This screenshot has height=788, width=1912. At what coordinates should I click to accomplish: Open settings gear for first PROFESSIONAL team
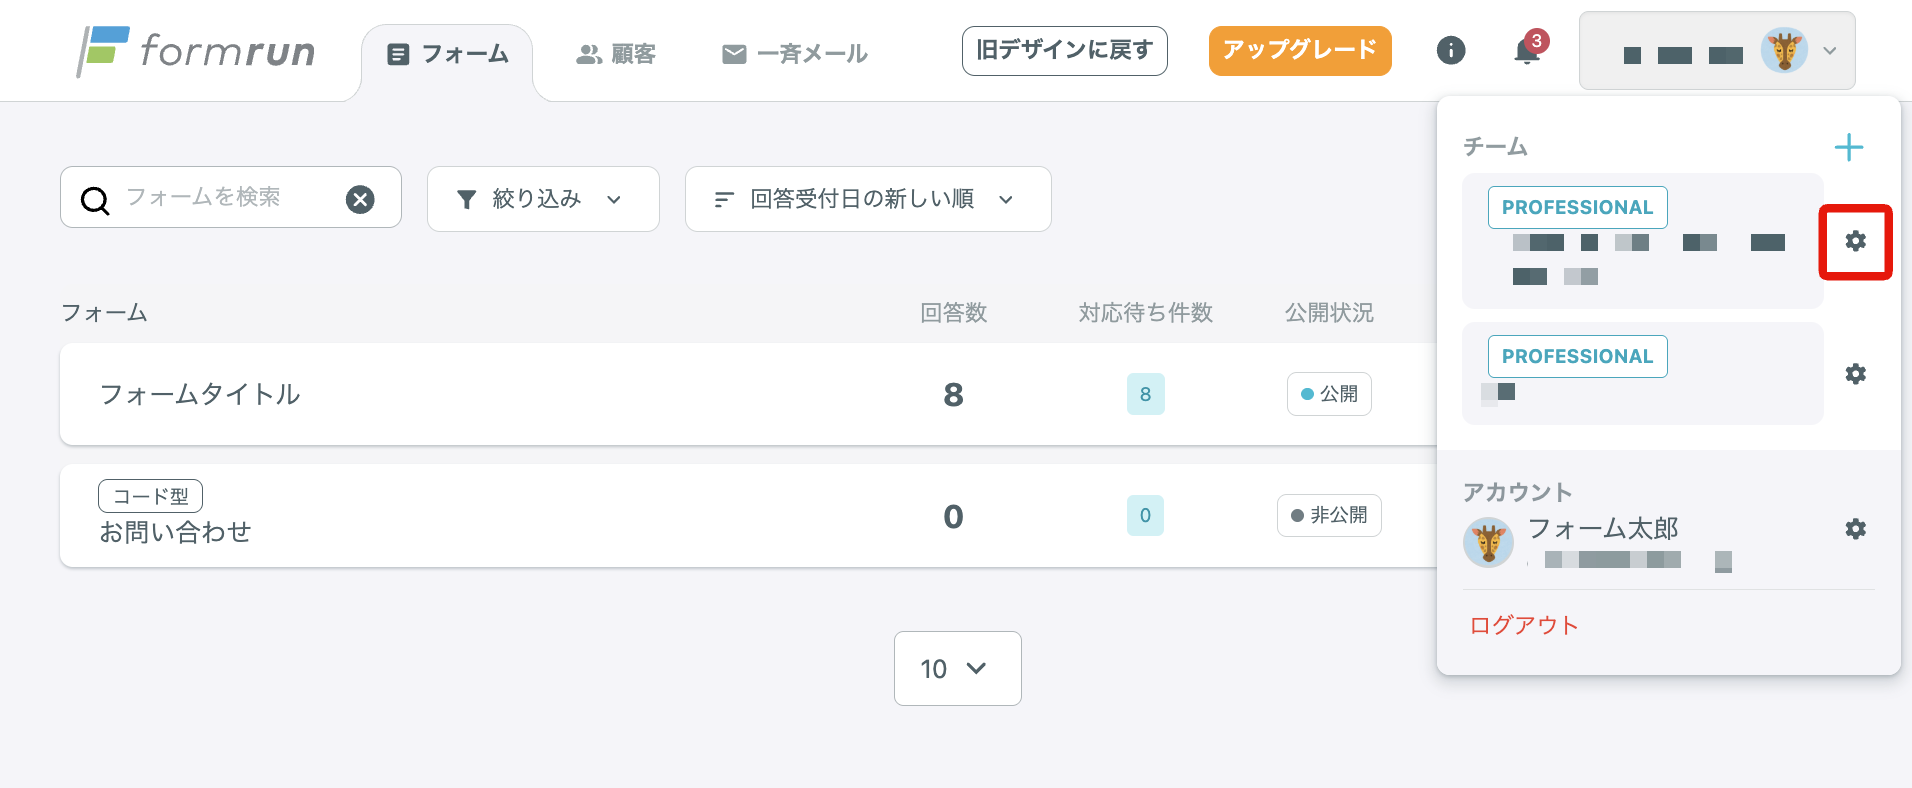point(1855,241)
